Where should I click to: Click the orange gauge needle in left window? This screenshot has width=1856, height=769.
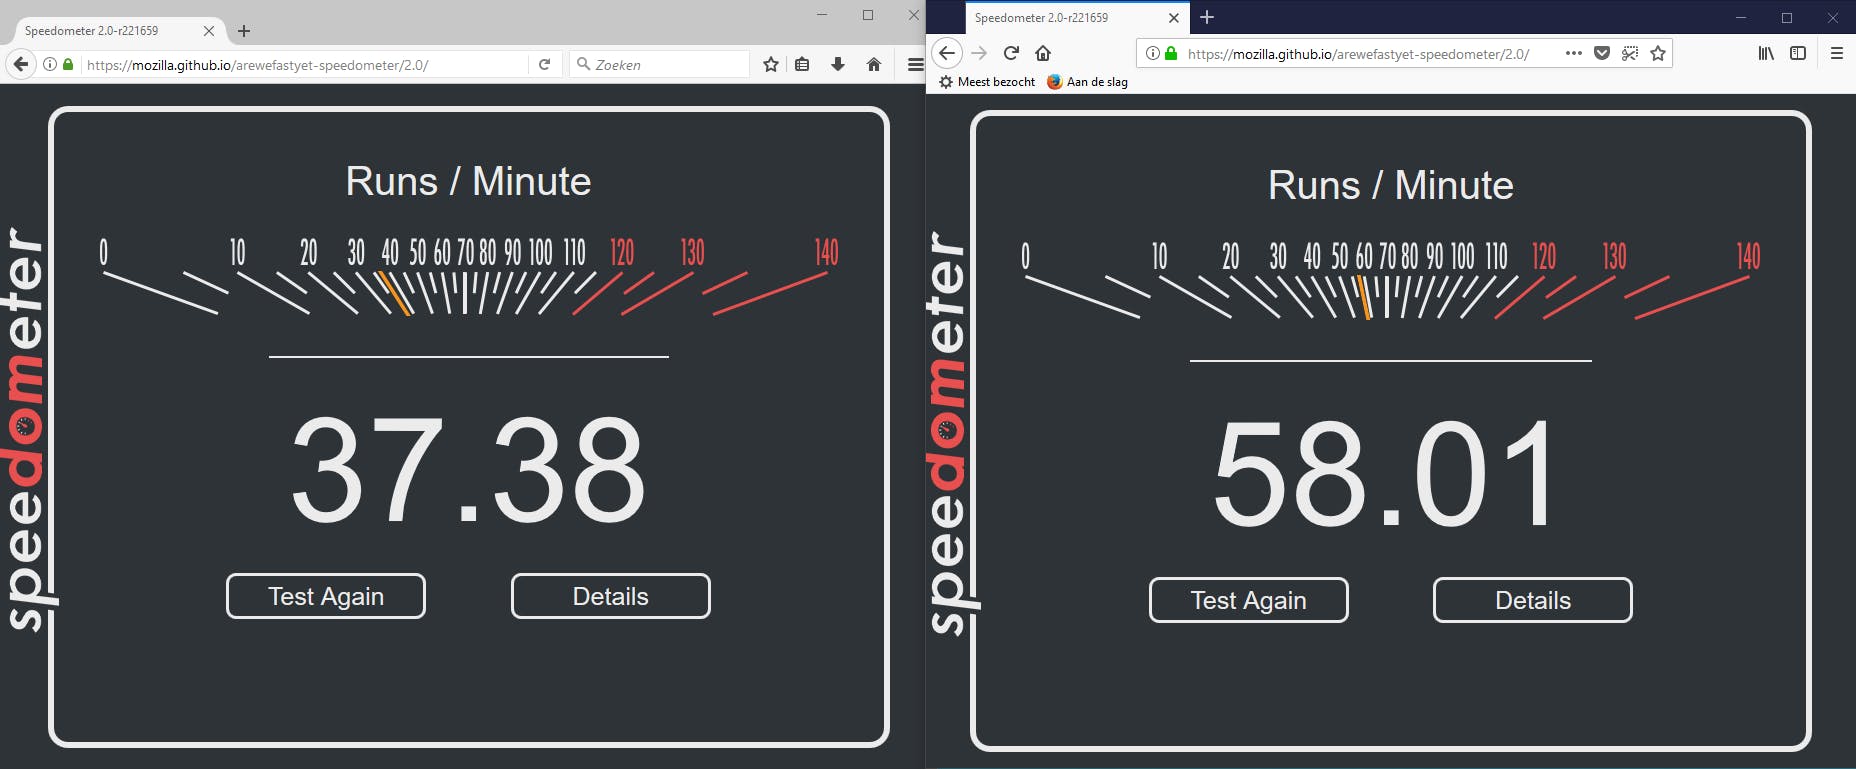click(394, 294)
